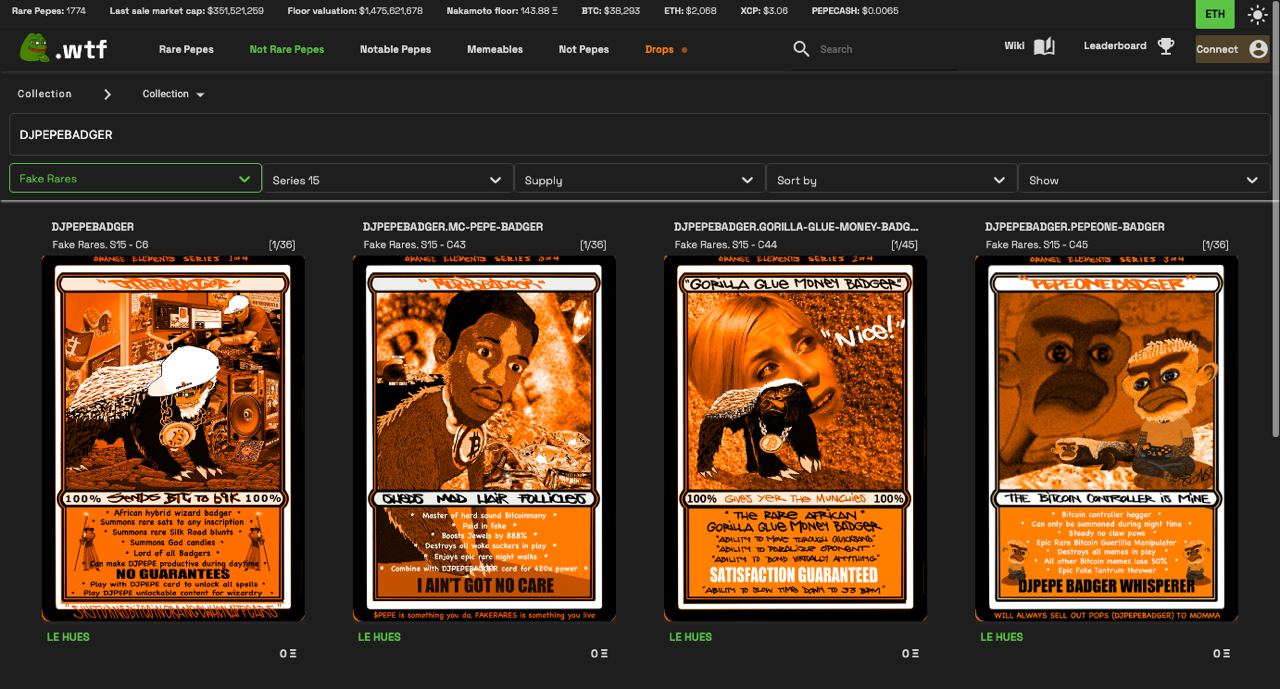
Task: Open the DJPEPEBADGER card image
Action: [x=173, y=438]
